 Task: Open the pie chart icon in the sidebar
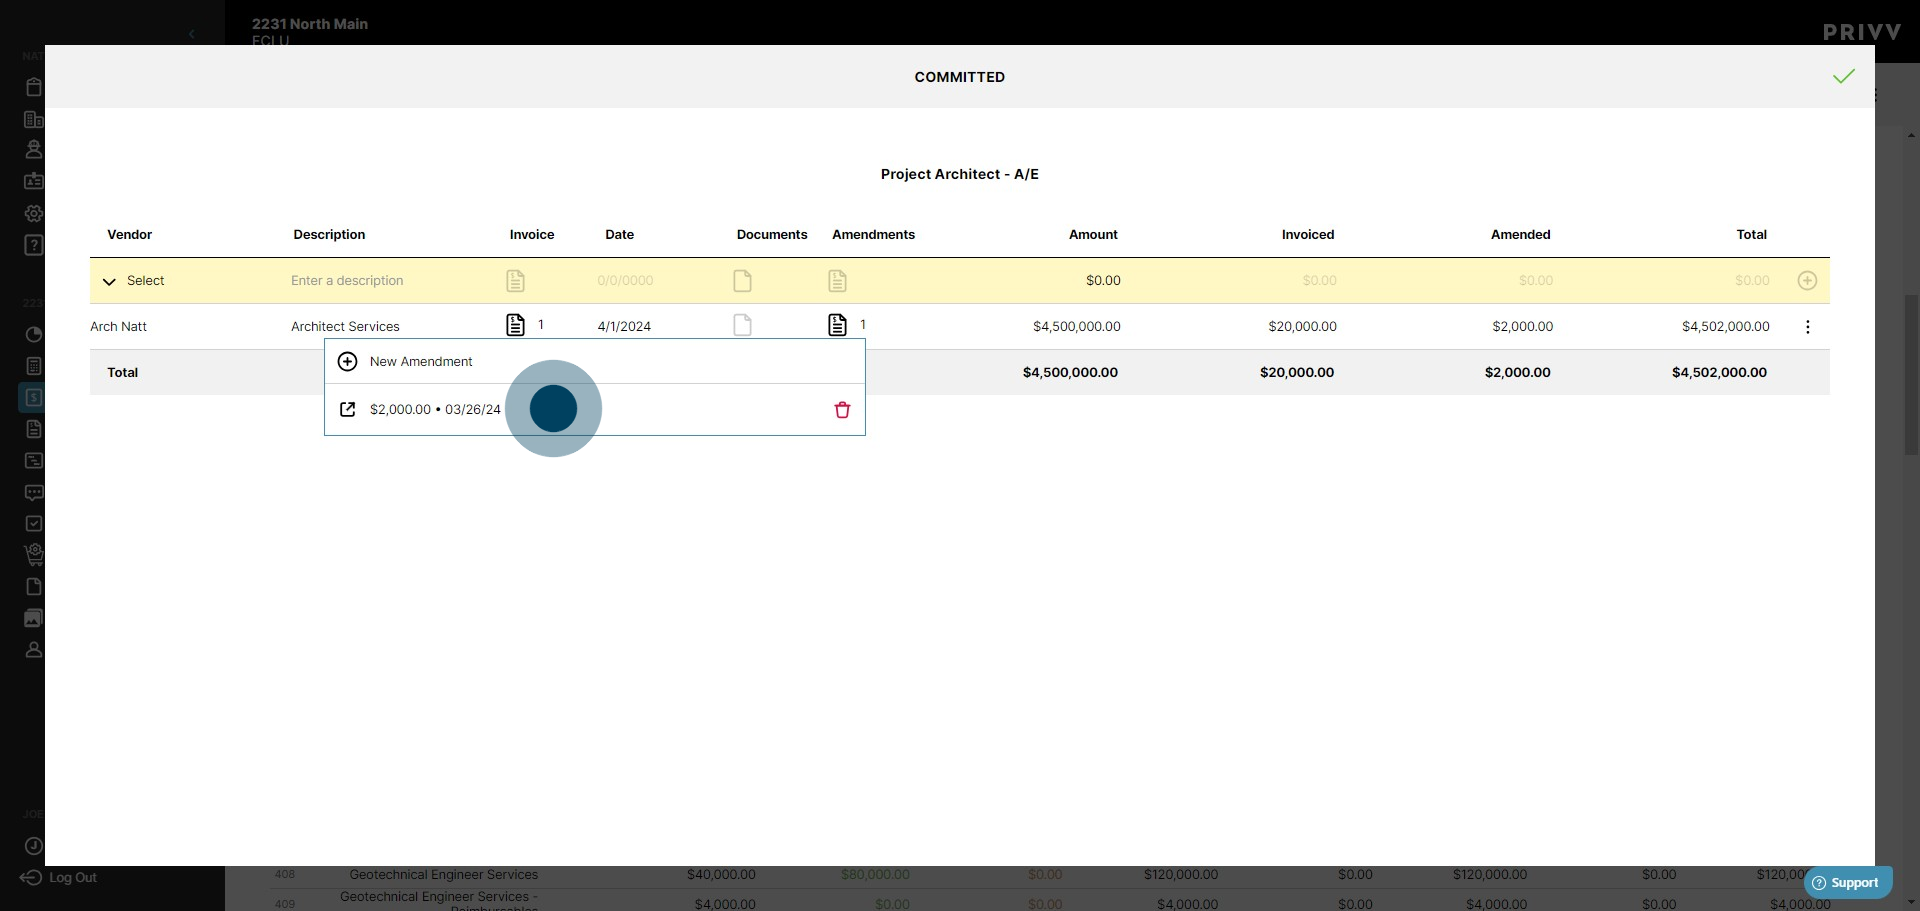click(33, 334)
